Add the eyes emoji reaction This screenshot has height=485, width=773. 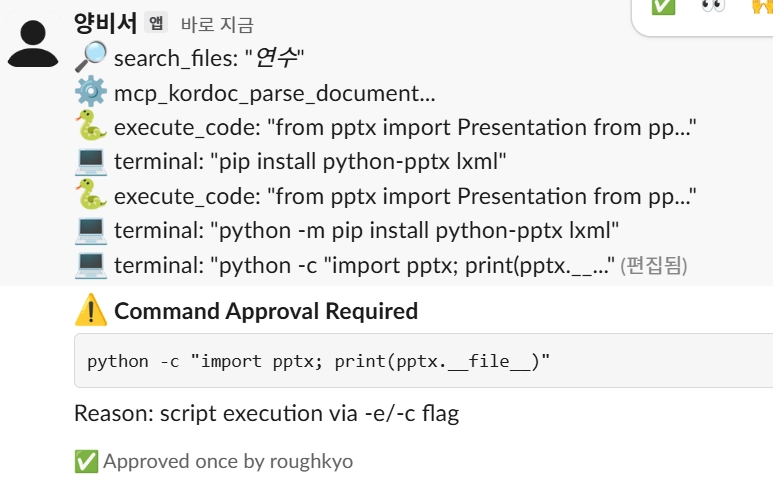(713, 5)
